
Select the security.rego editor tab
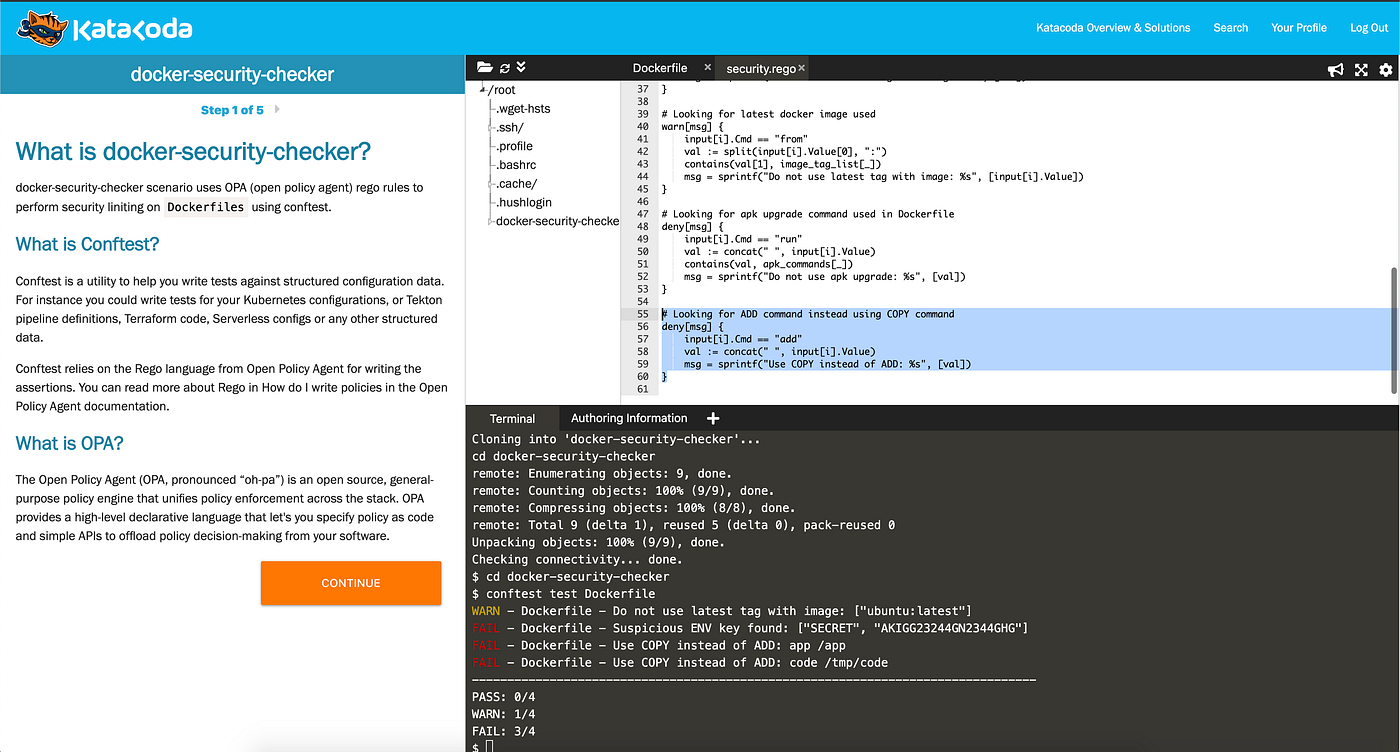click(x=762, y=68)
